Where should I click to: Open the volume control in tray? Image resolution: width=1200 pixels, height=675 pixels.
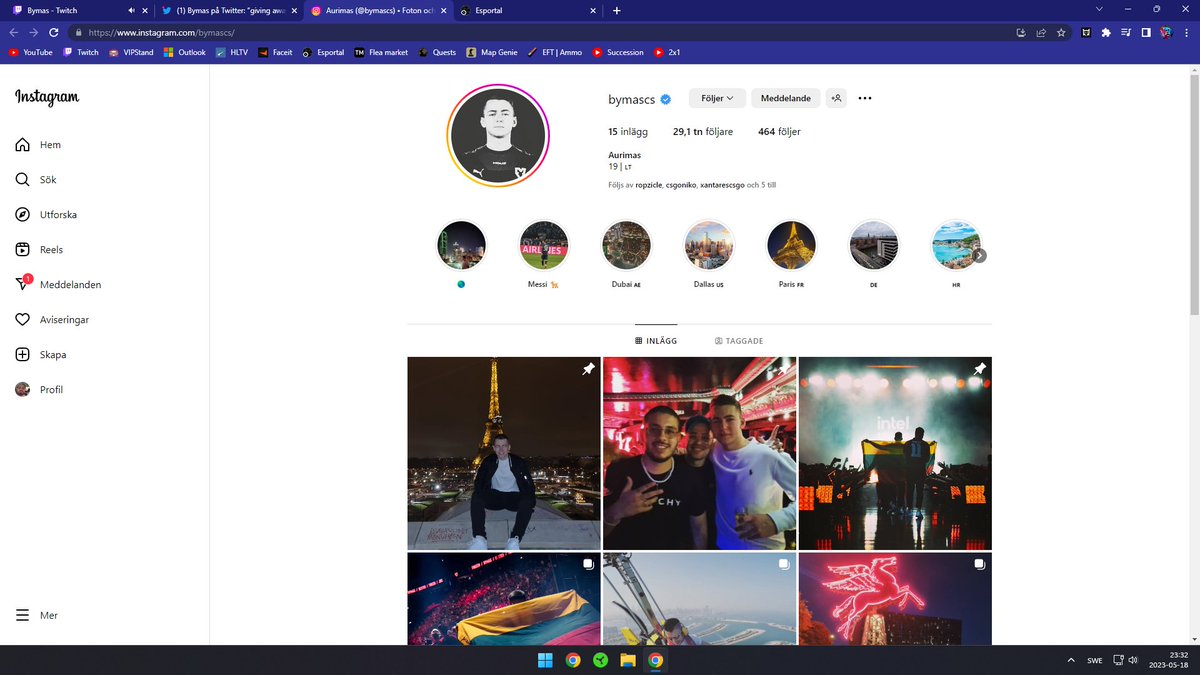pyautogui.click(x=1132, y=660)
